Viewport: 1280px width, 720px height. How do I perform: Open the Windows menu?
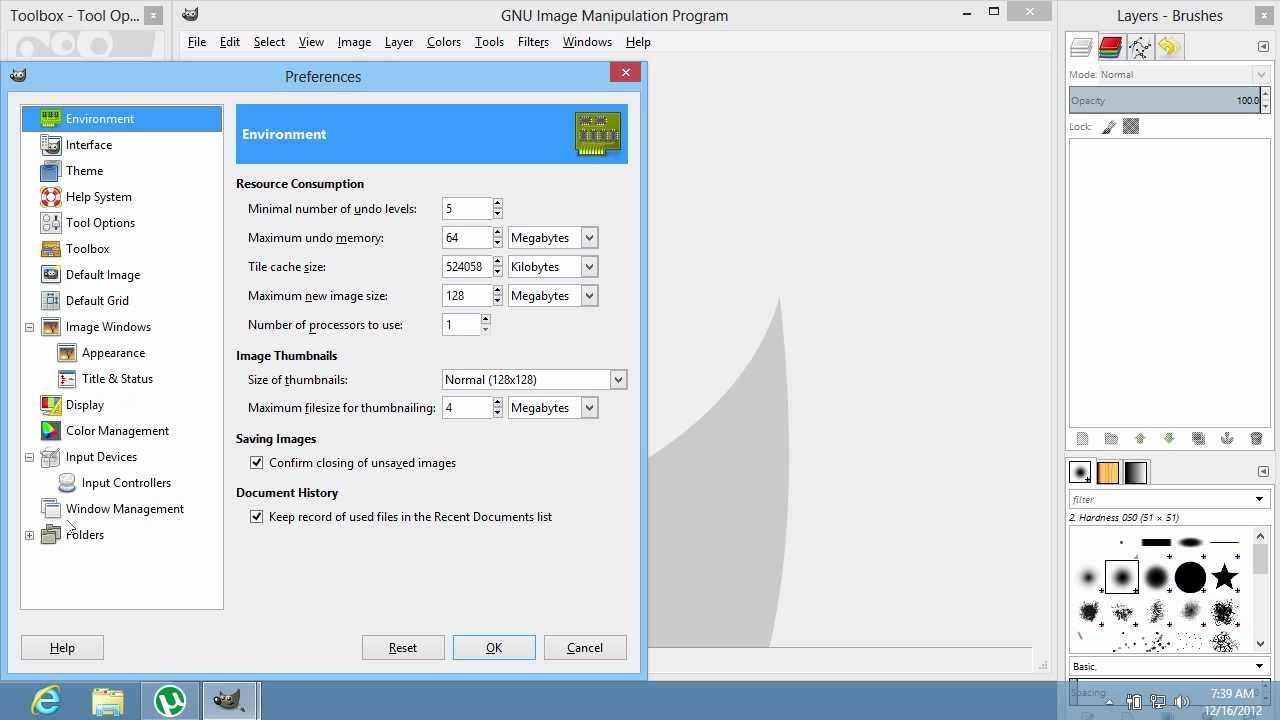(x=587, y=42)
